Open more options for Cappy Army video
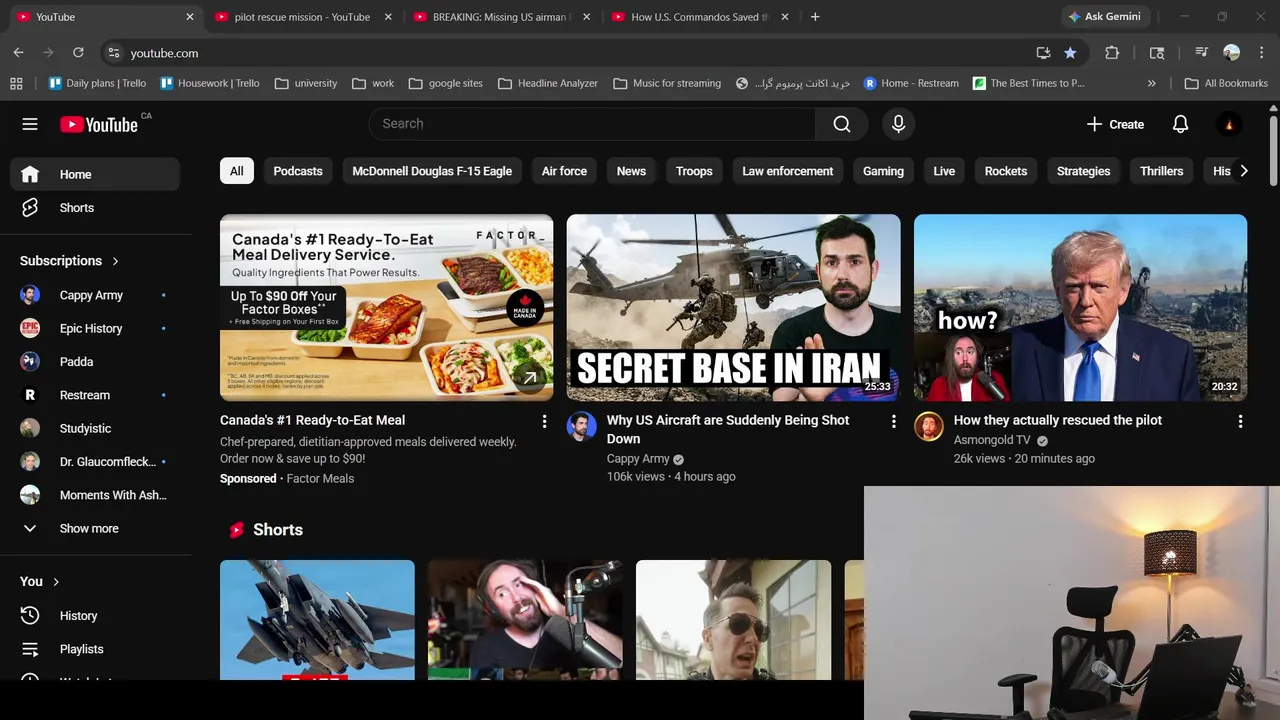Image resolution: width=1280 pixels, height=720 pixels. pyautogui.click(x=893, y=422)
